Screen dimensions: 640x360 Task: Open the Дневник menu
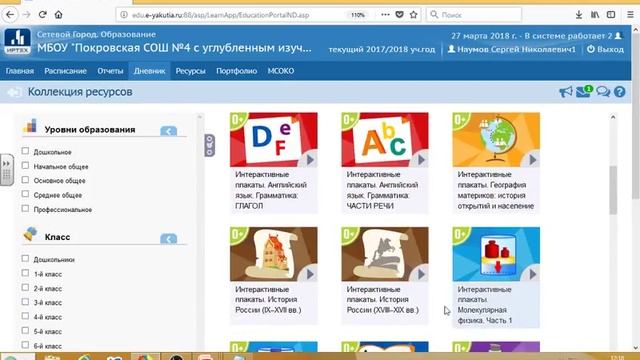point(149,71)
